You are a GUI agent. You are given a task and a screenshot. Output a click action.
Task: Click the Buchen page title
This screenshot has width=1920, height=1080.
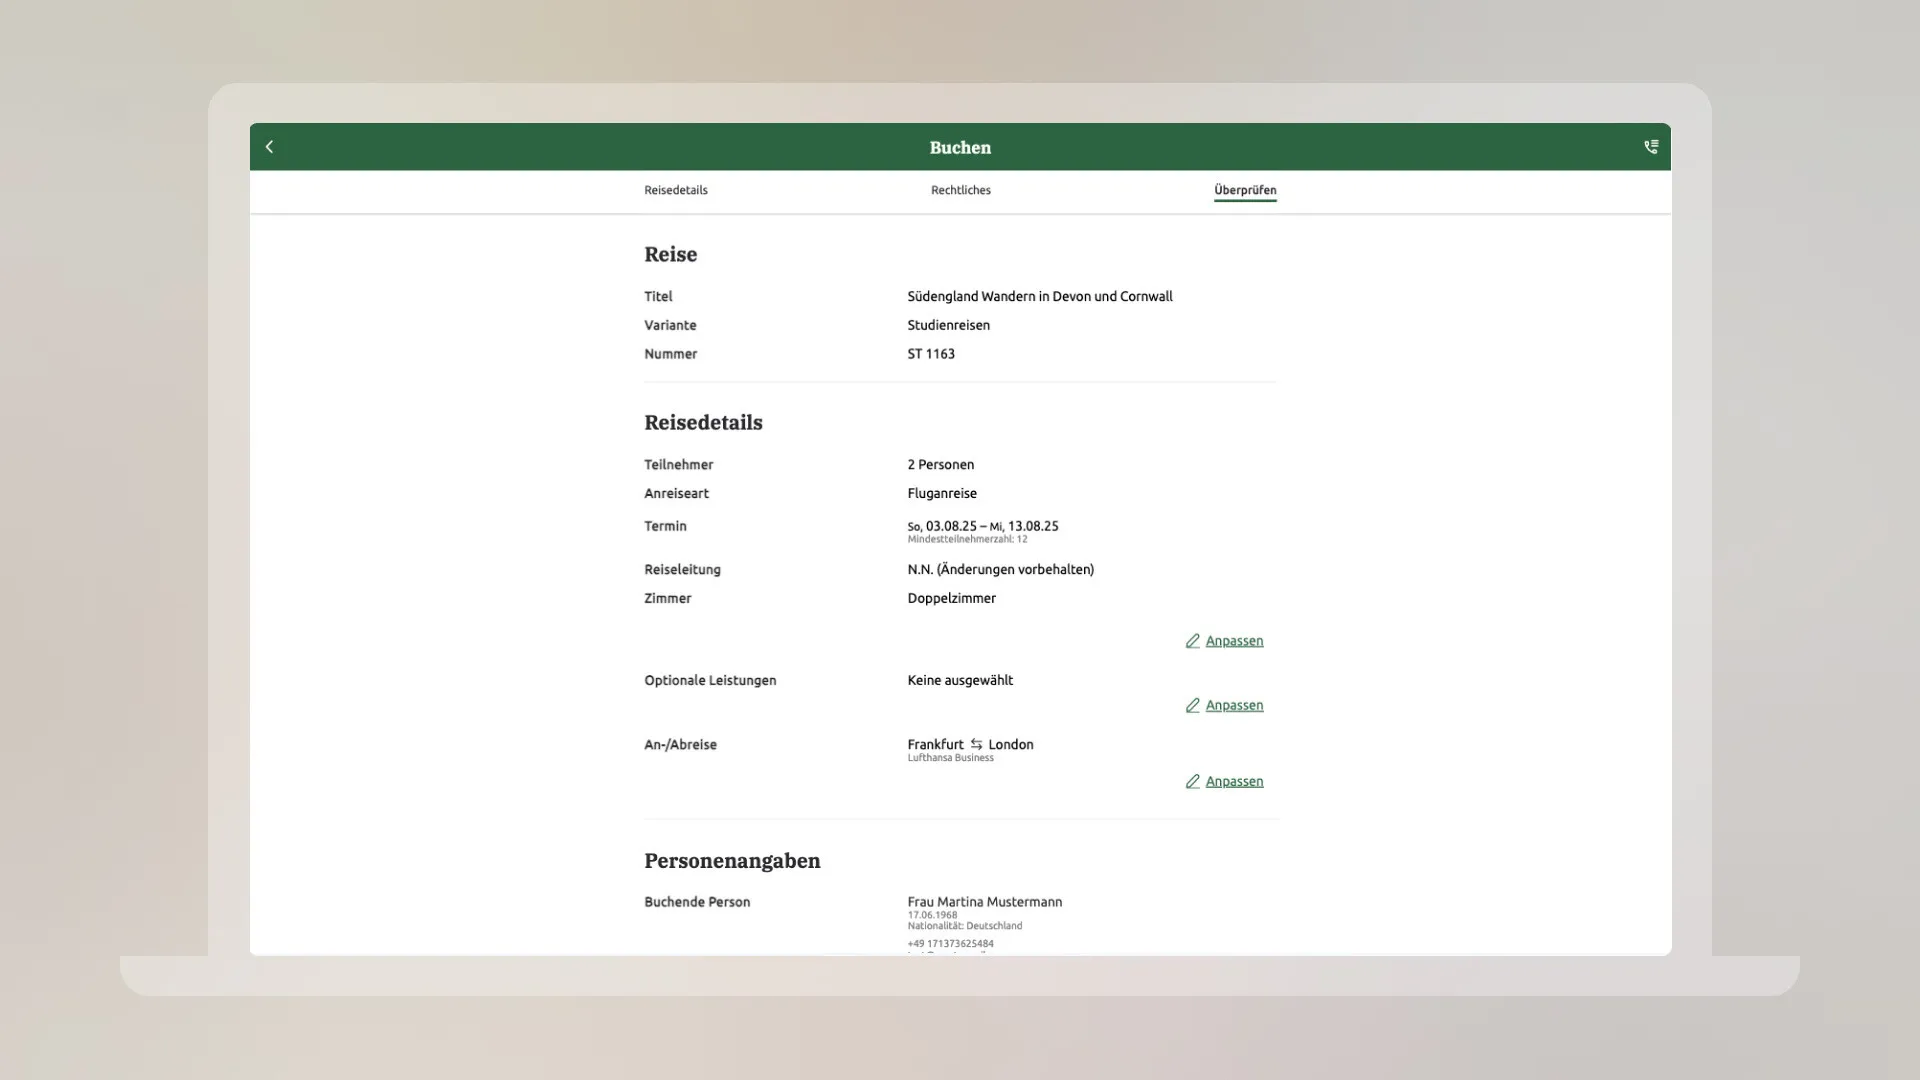(960, 147)
